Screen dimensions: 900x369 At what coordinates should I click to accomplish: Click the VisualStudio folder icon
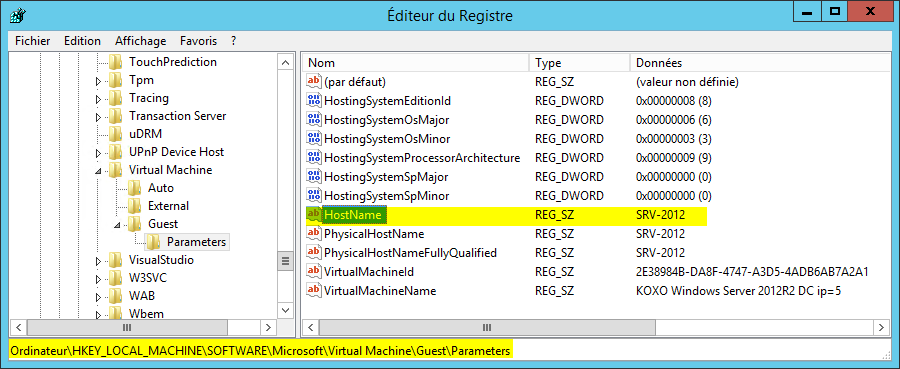coord(116,260)
